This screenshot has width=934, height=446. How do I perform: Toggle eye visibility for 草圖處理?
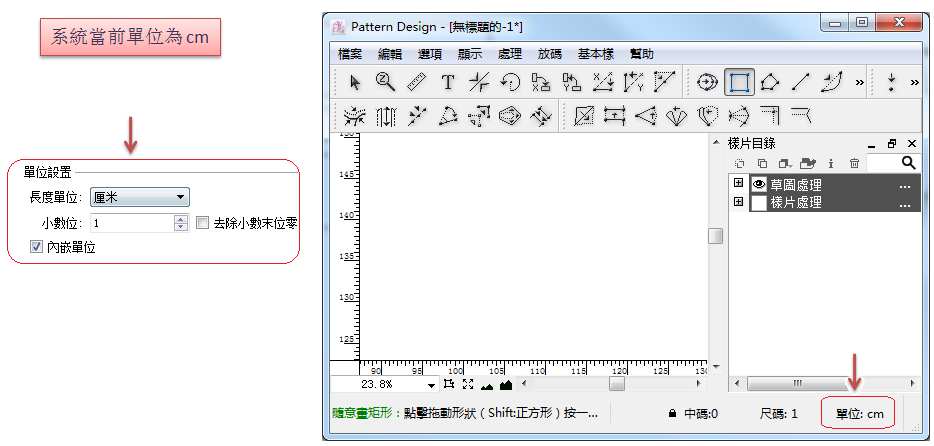click(x=759, y=185)
